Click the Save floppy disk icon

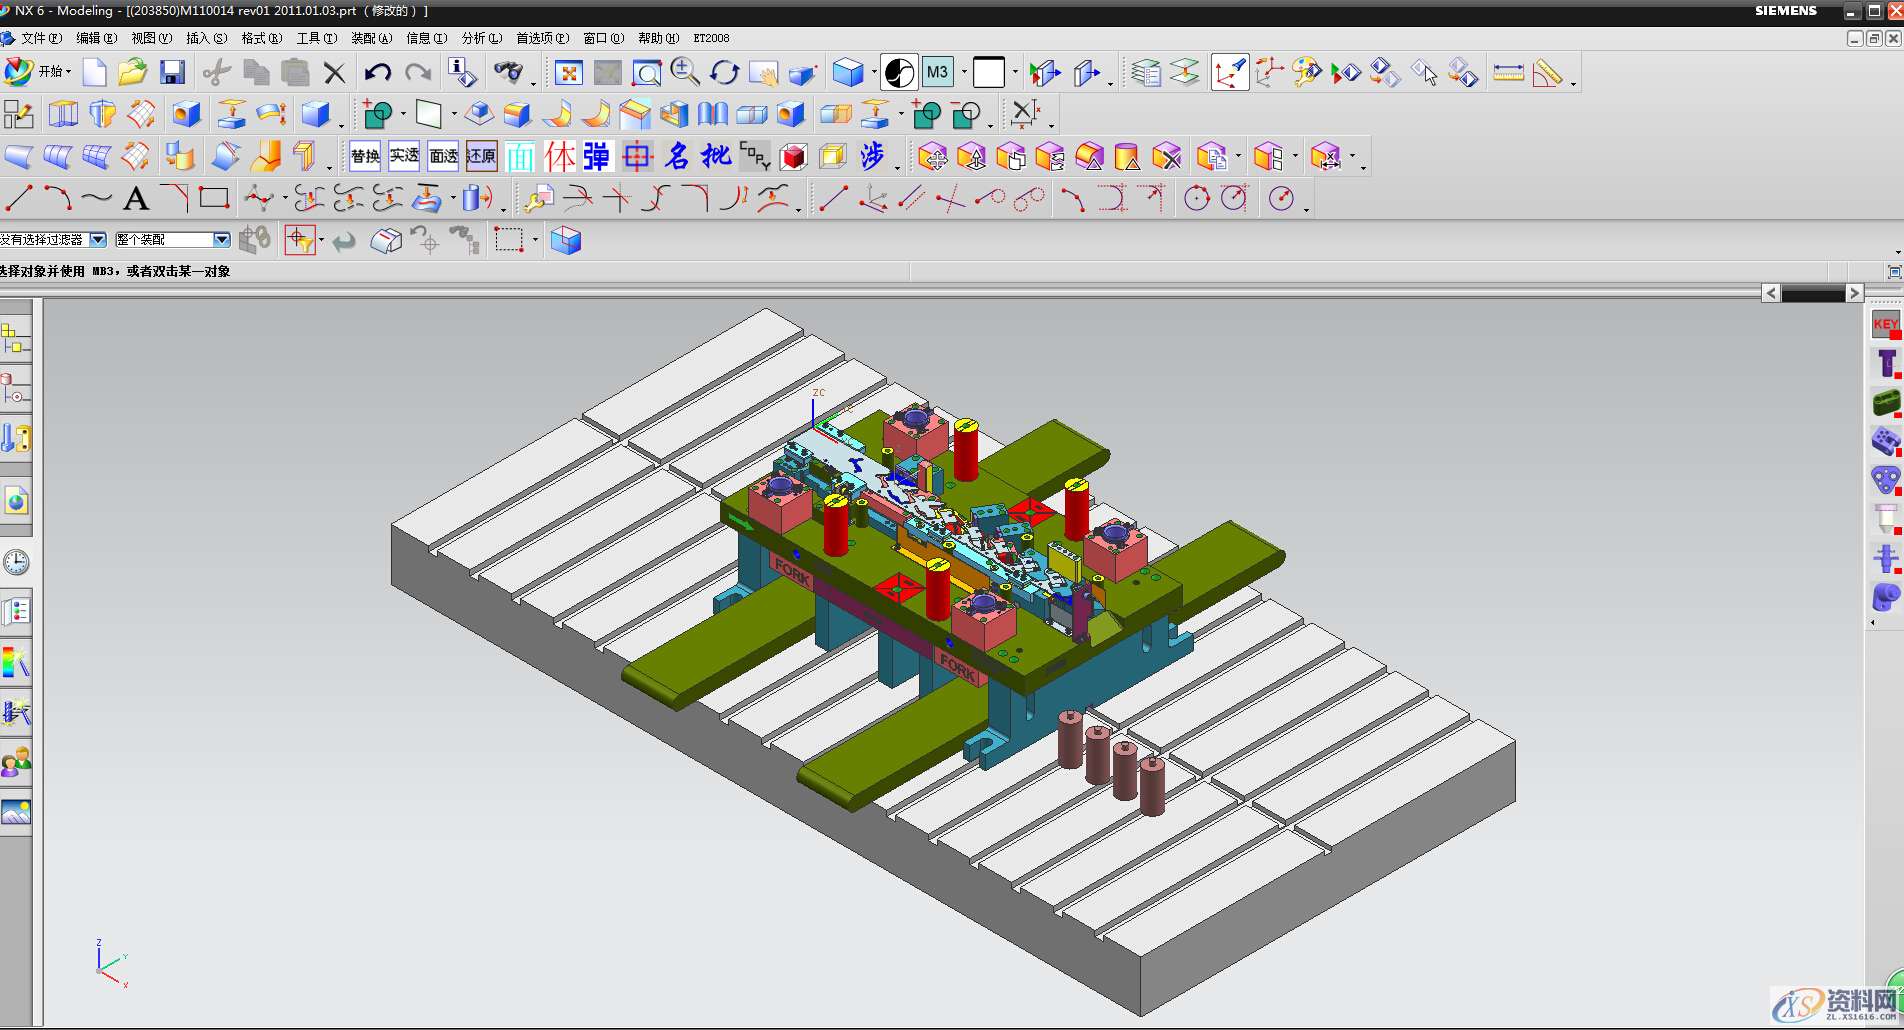pos(172,72)
